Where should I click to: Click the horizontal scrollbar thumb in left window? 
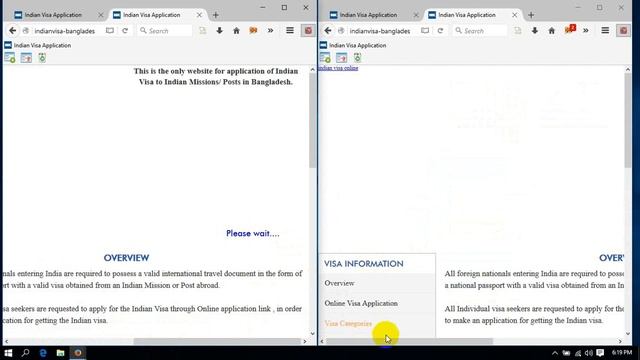click(x=217, y=341)
